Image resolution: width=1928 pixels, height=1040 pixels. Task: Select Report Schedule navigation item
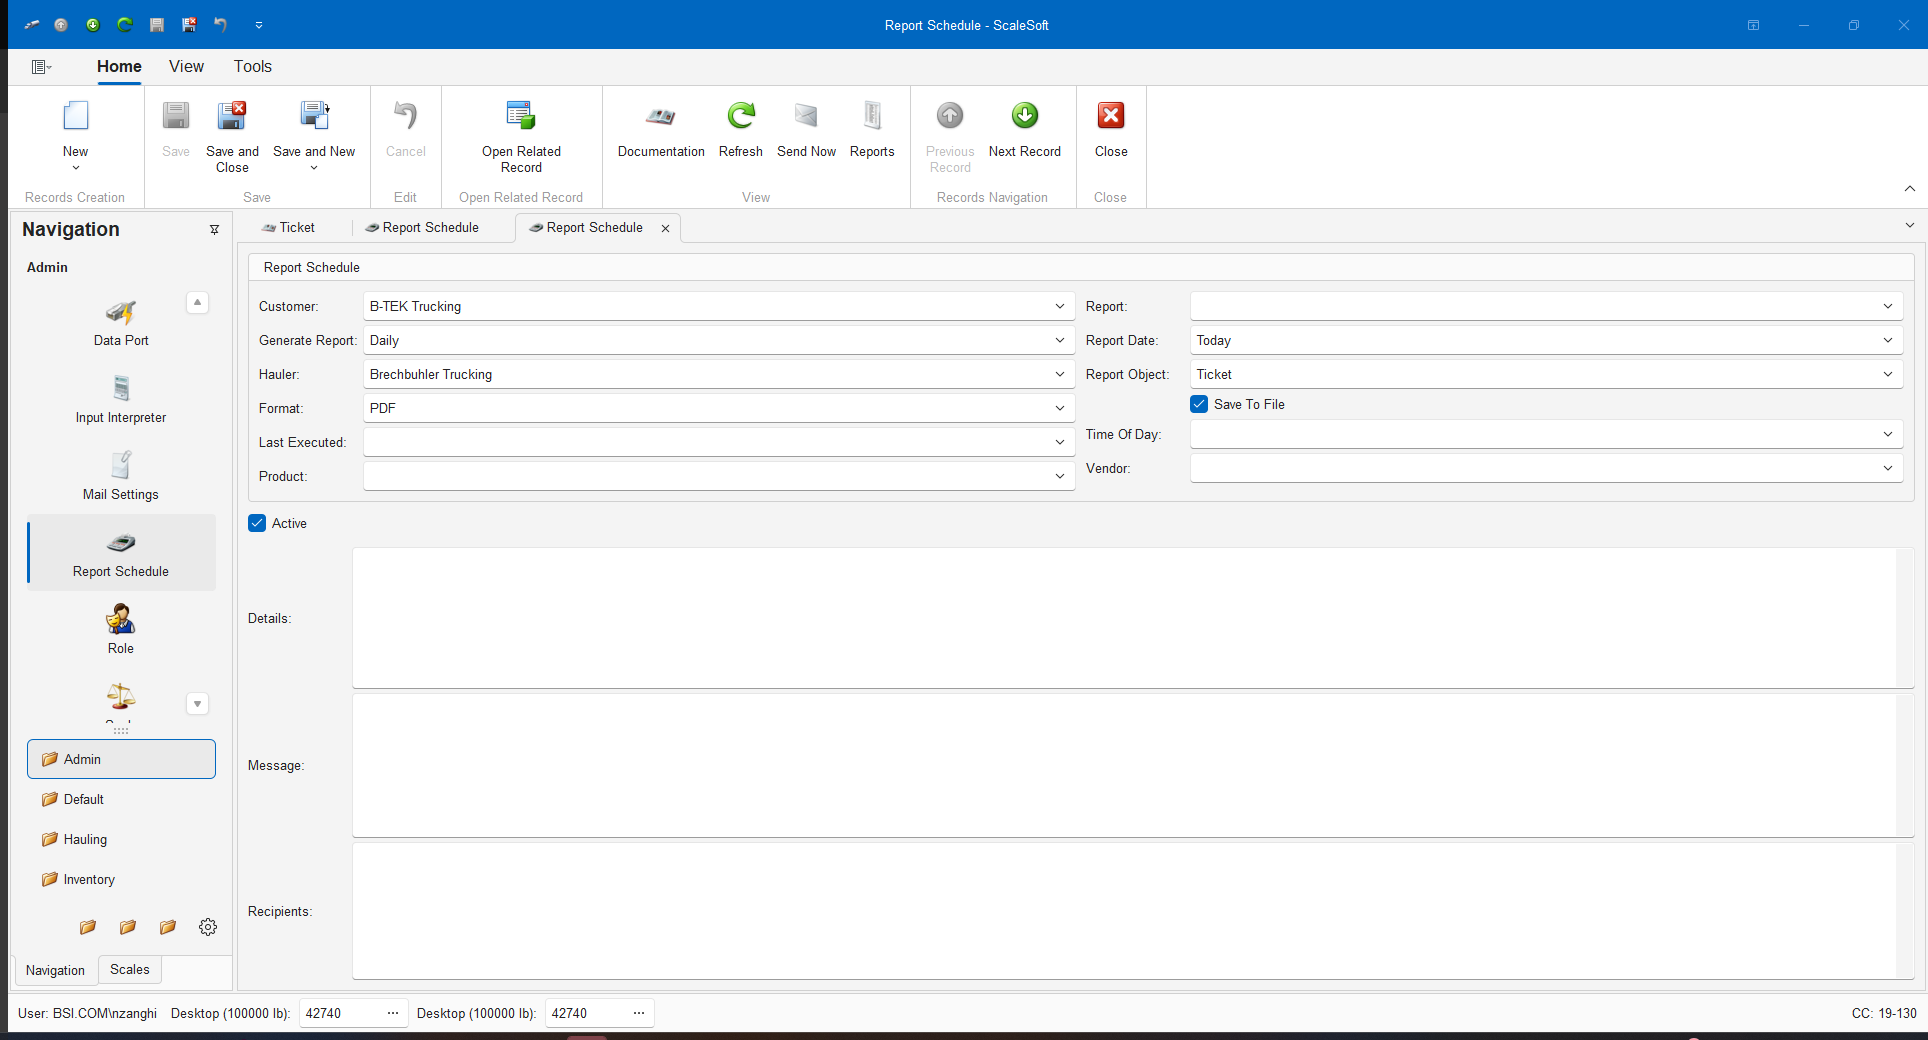pyautogui.click(x=121, y=553)
